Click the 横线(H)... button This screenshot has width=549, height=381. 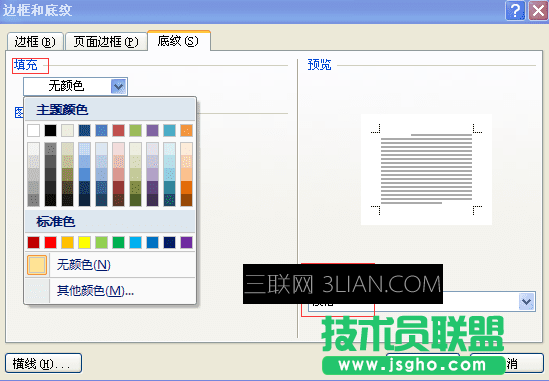click(43, 363)
